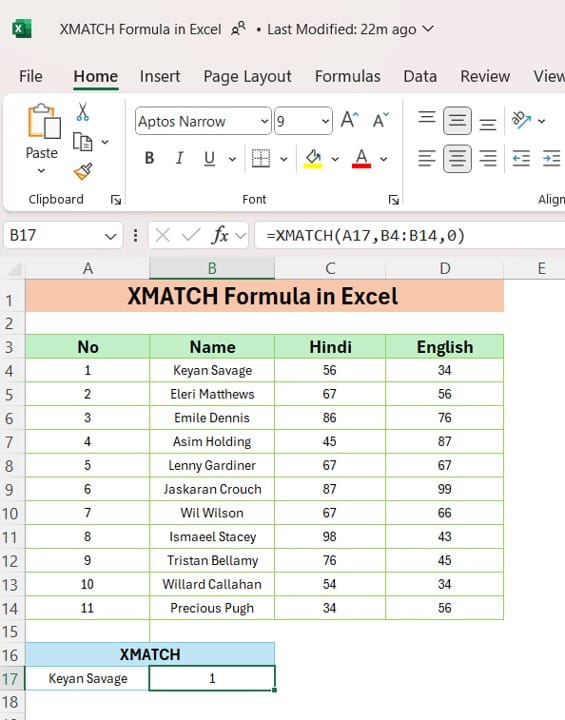Open underline style dropdown arrow

(x=232, y=159)
